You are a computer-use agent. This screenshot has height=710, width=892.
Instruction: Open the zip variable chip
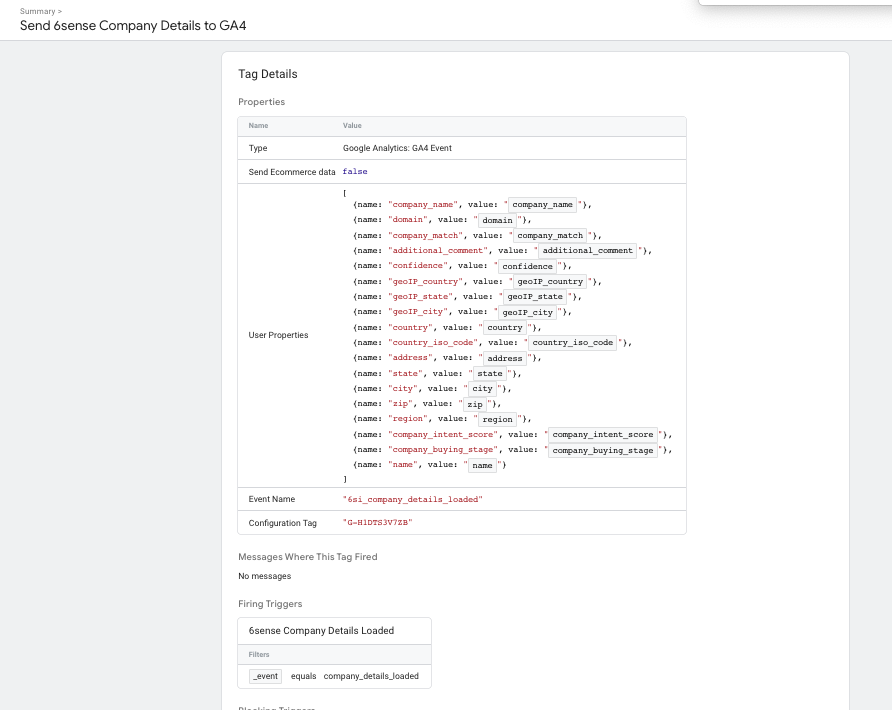tap(475, 404)
